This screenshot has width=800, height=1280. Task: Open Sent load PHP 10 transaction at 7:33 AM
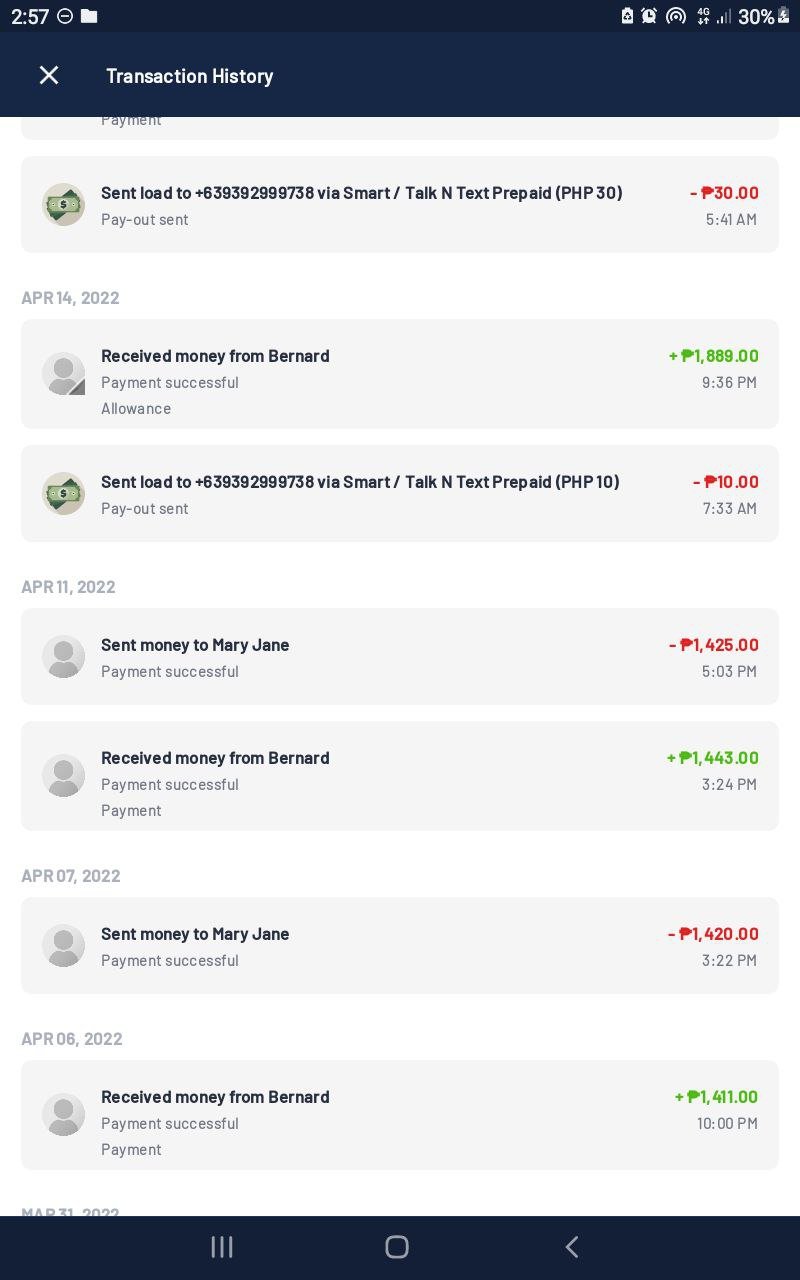[400, 493]
